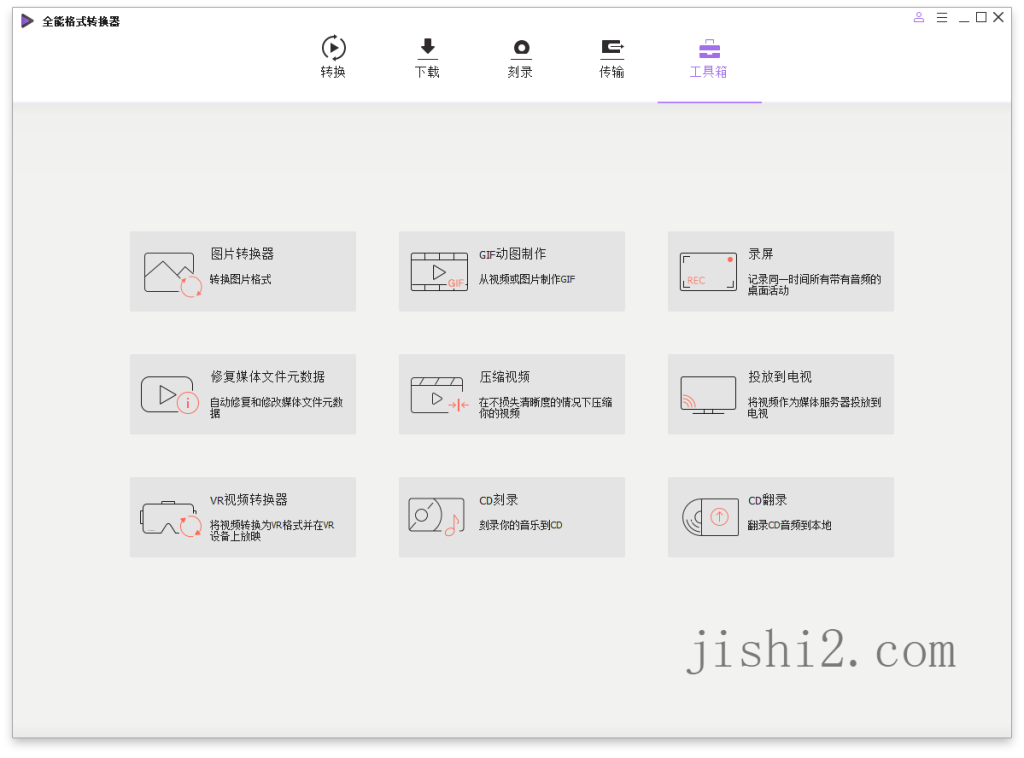Image resolution: width=1024 pixels, height=758 pixels.
Task: Click the 压缩视频 clapperboard icon
Action: (x=439, y=395)
